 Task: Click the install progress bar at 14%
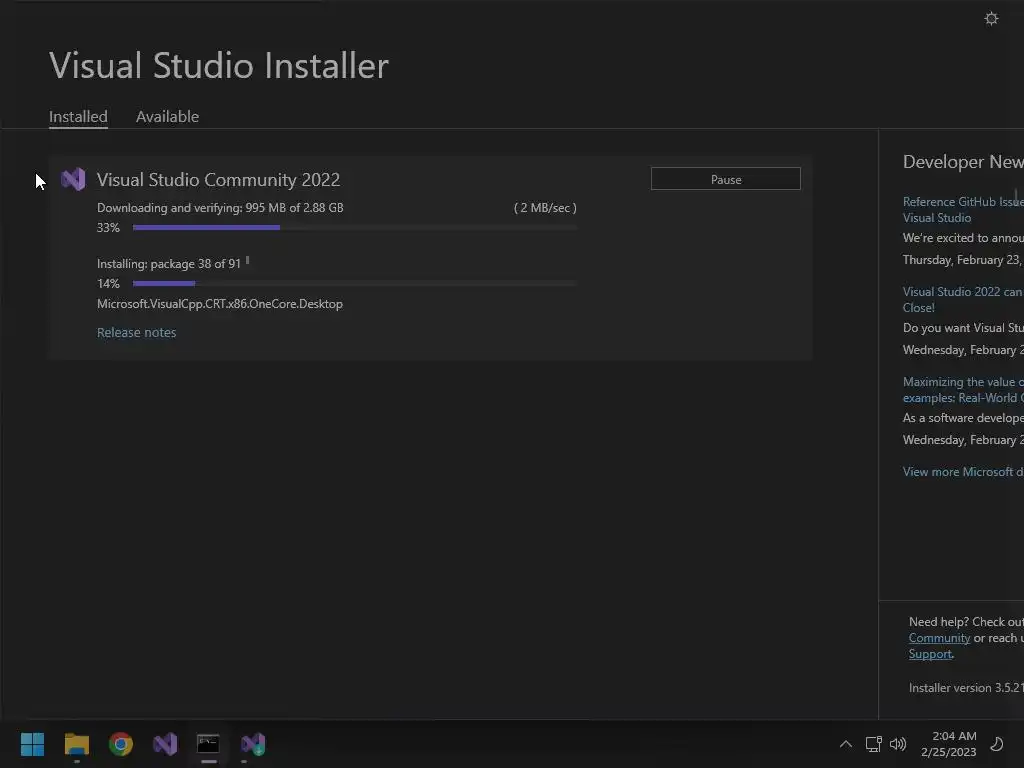355,283
